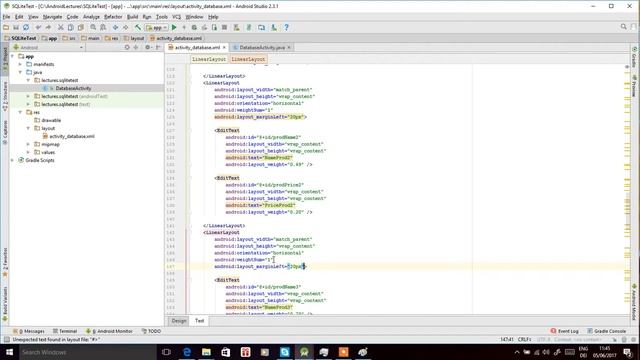Open app run configuration dropdown
Viewport: 640px width, 360px height.
157,27
